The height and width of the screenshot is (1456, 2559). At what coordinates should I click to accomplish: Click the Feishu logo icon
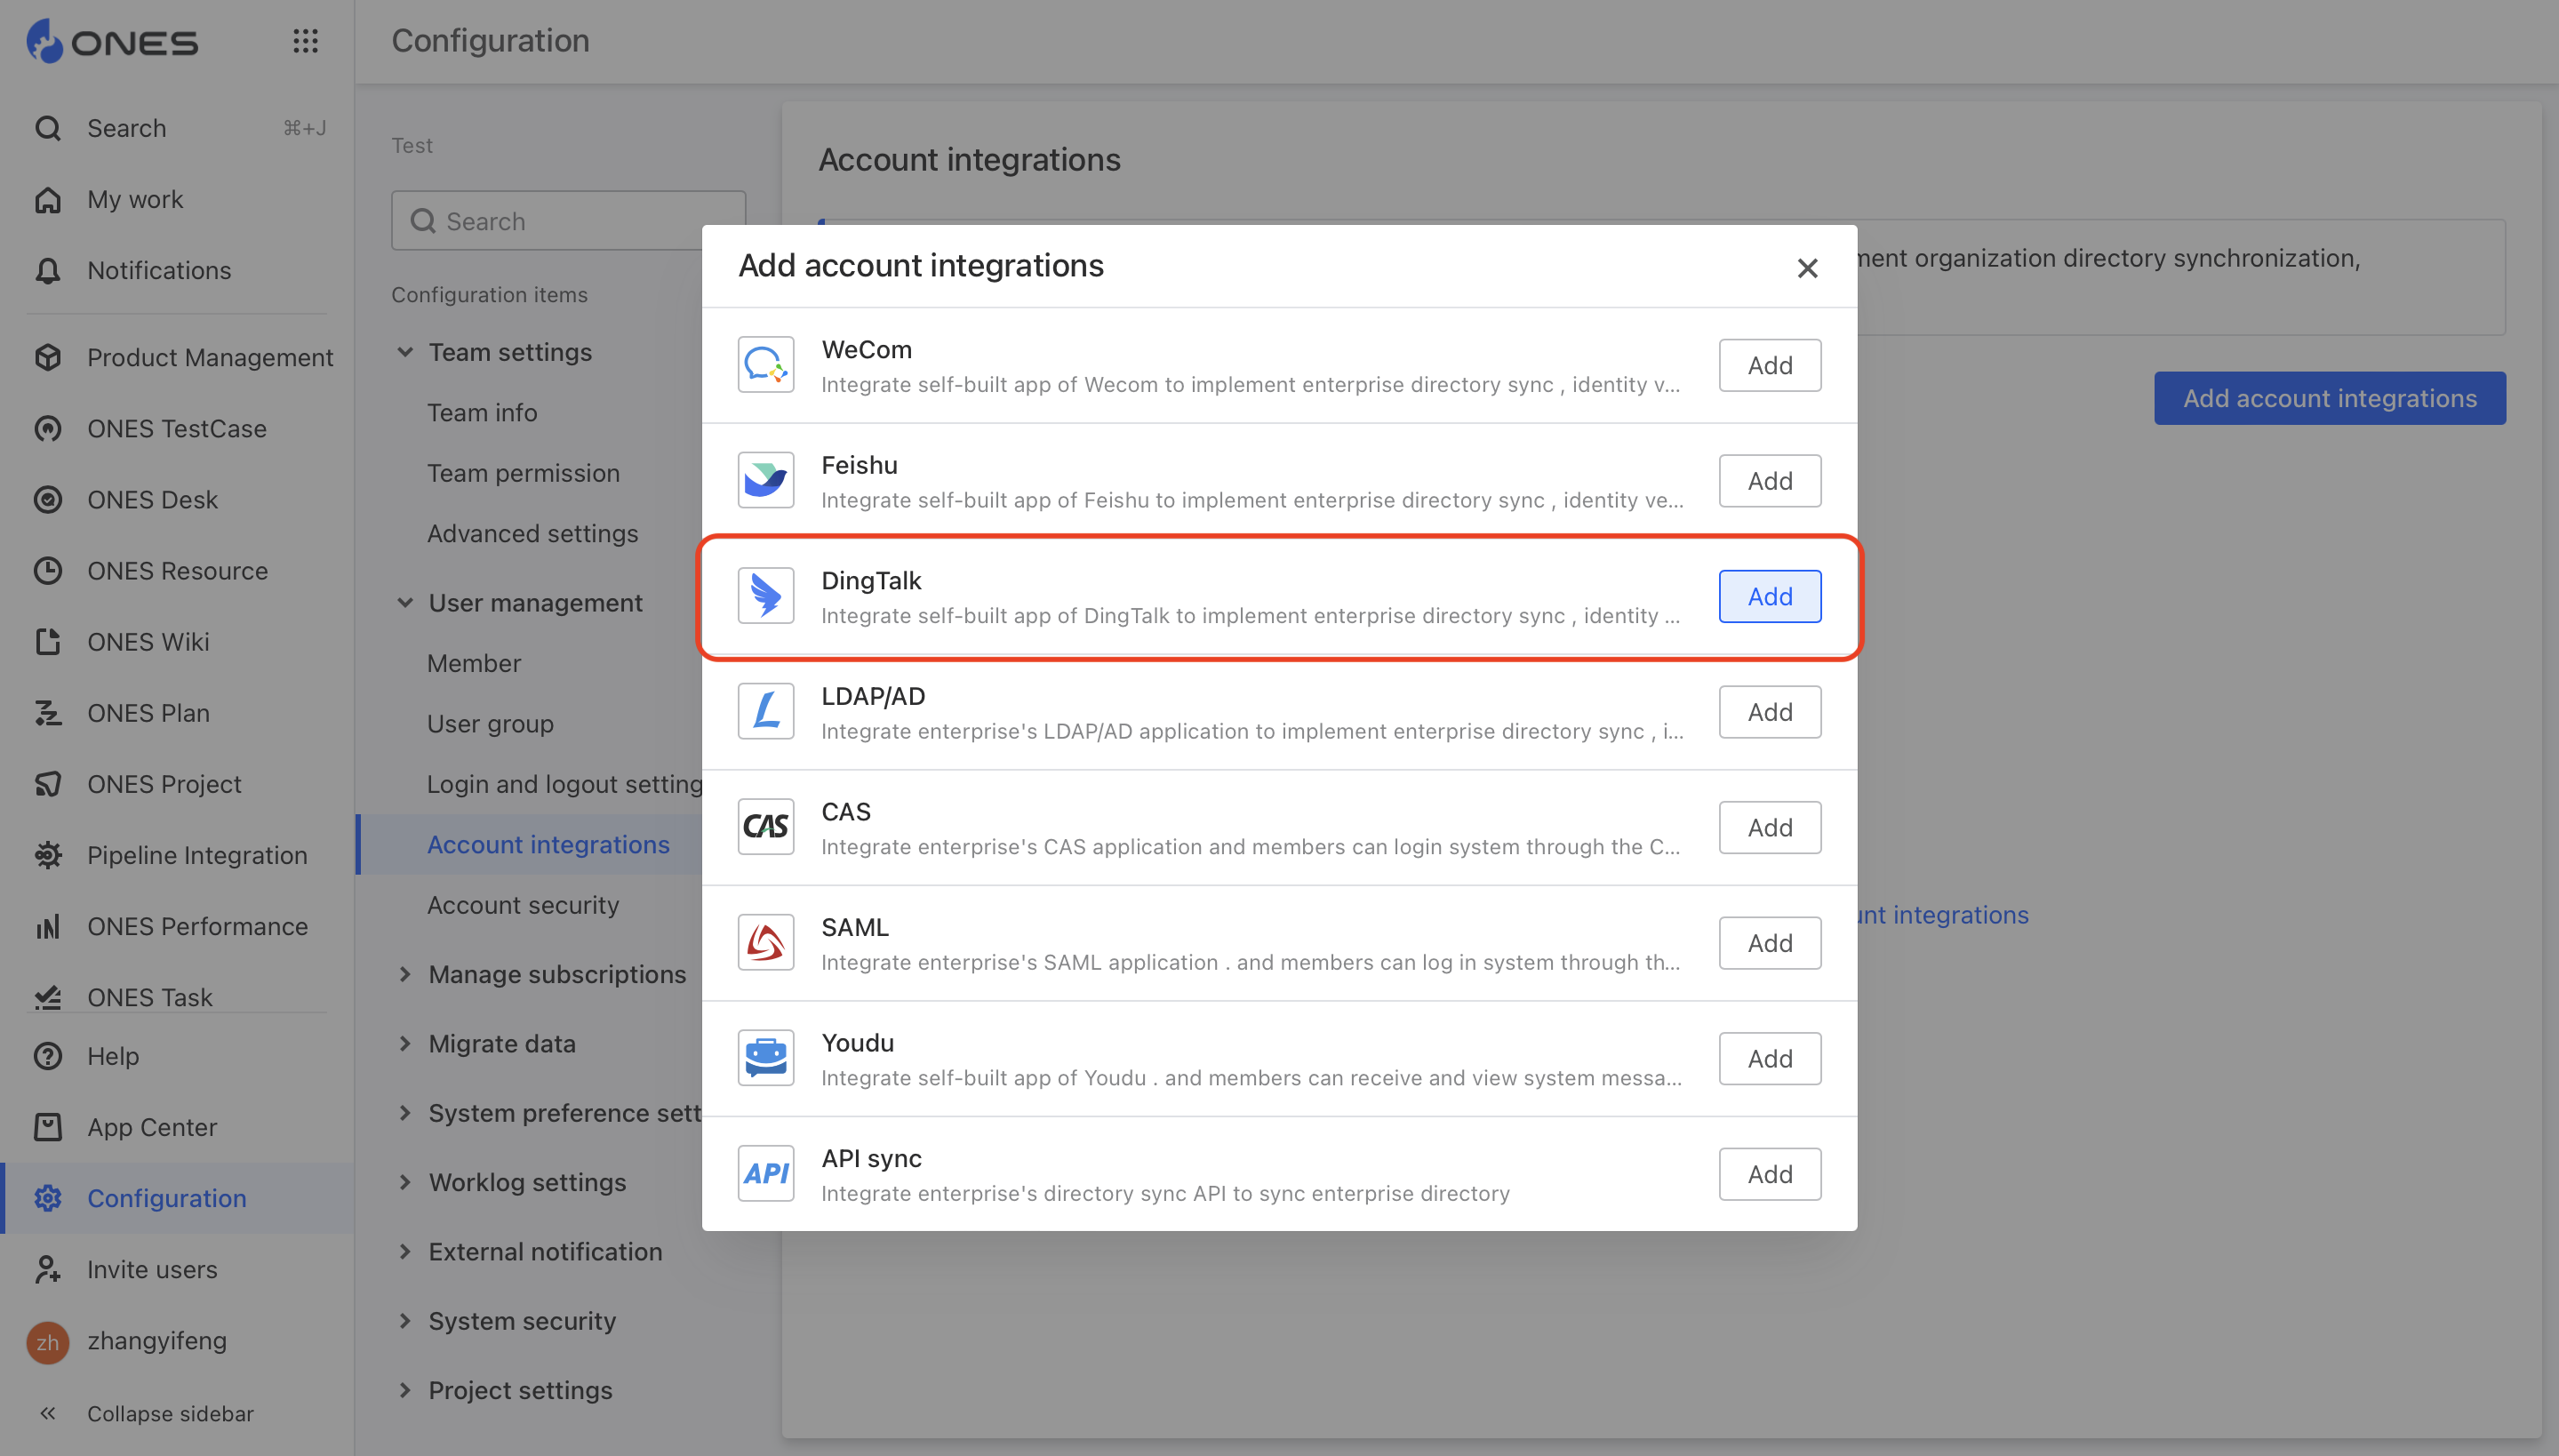(x=766, y=480)
